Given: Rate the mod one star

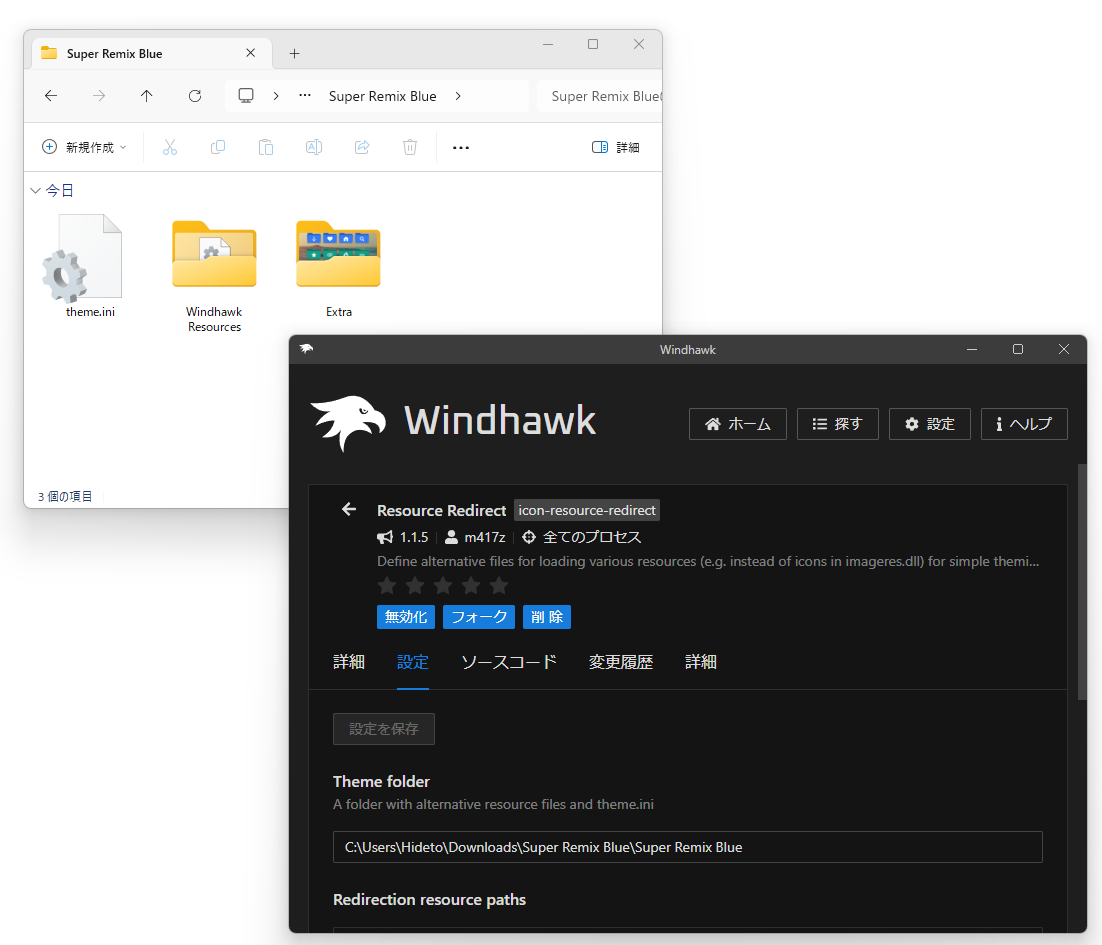Looking at the screenshot, I should tap(387, 585).
